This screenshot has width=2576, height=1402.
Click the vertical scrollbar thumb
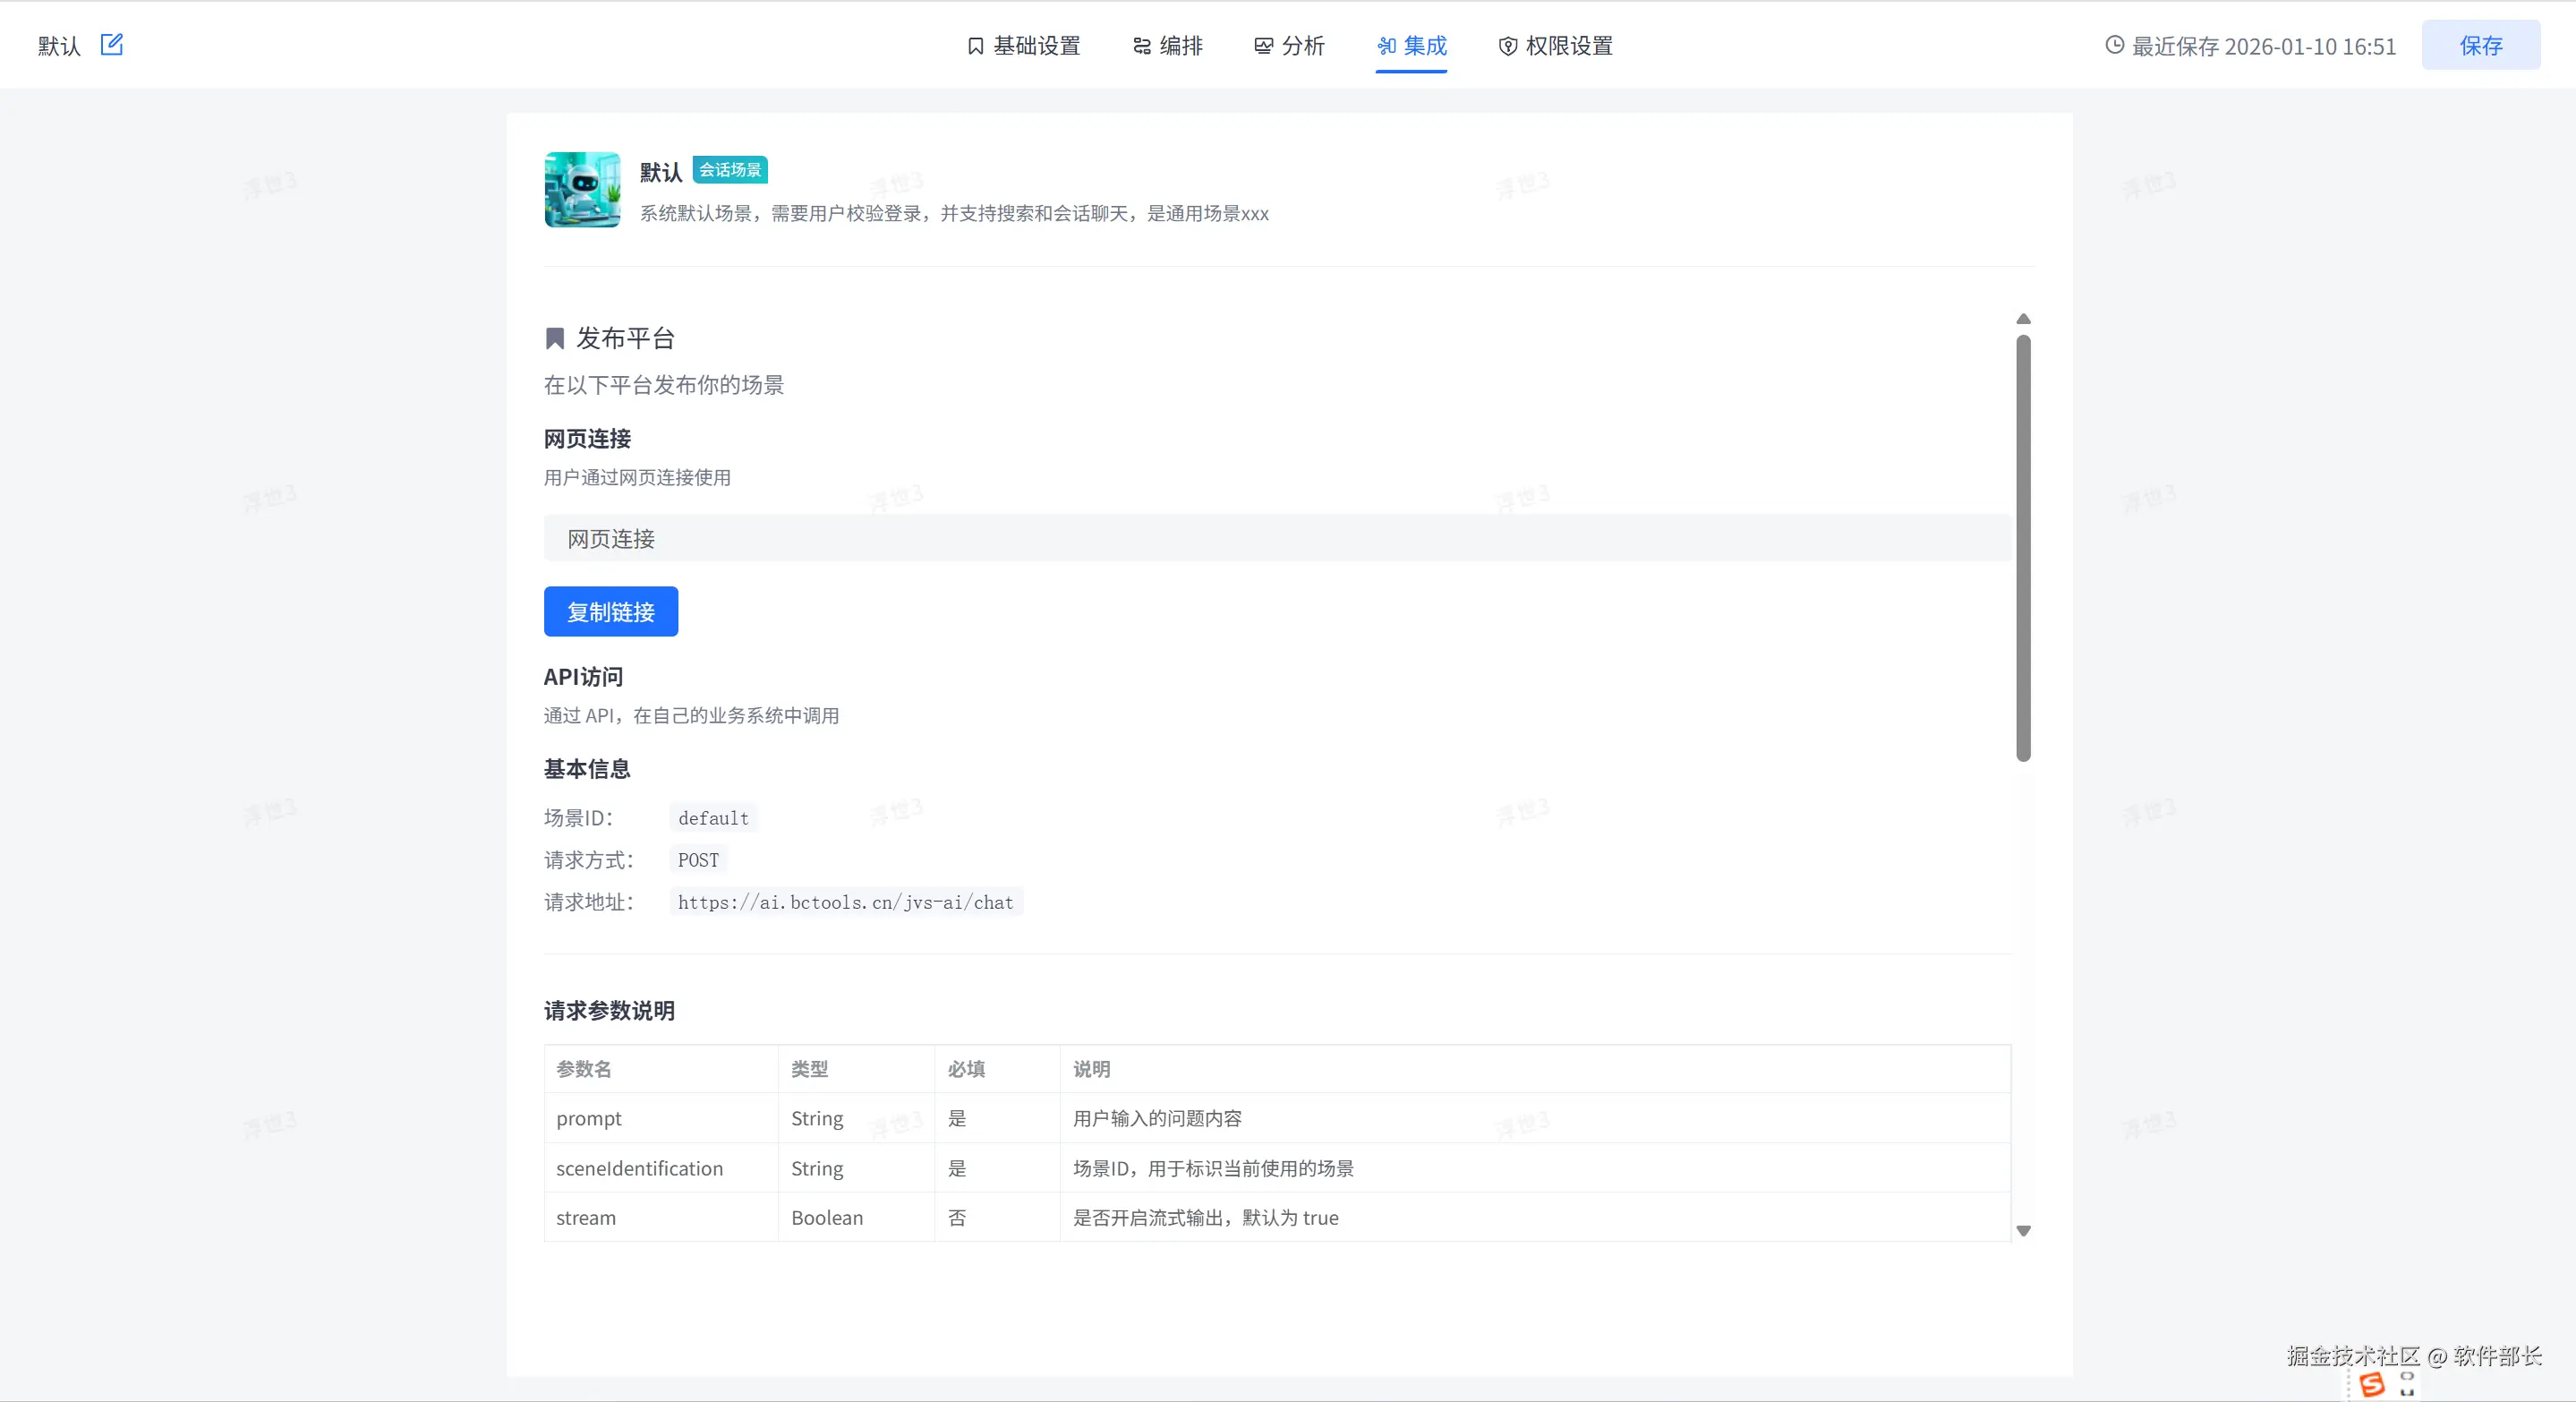2023,548
